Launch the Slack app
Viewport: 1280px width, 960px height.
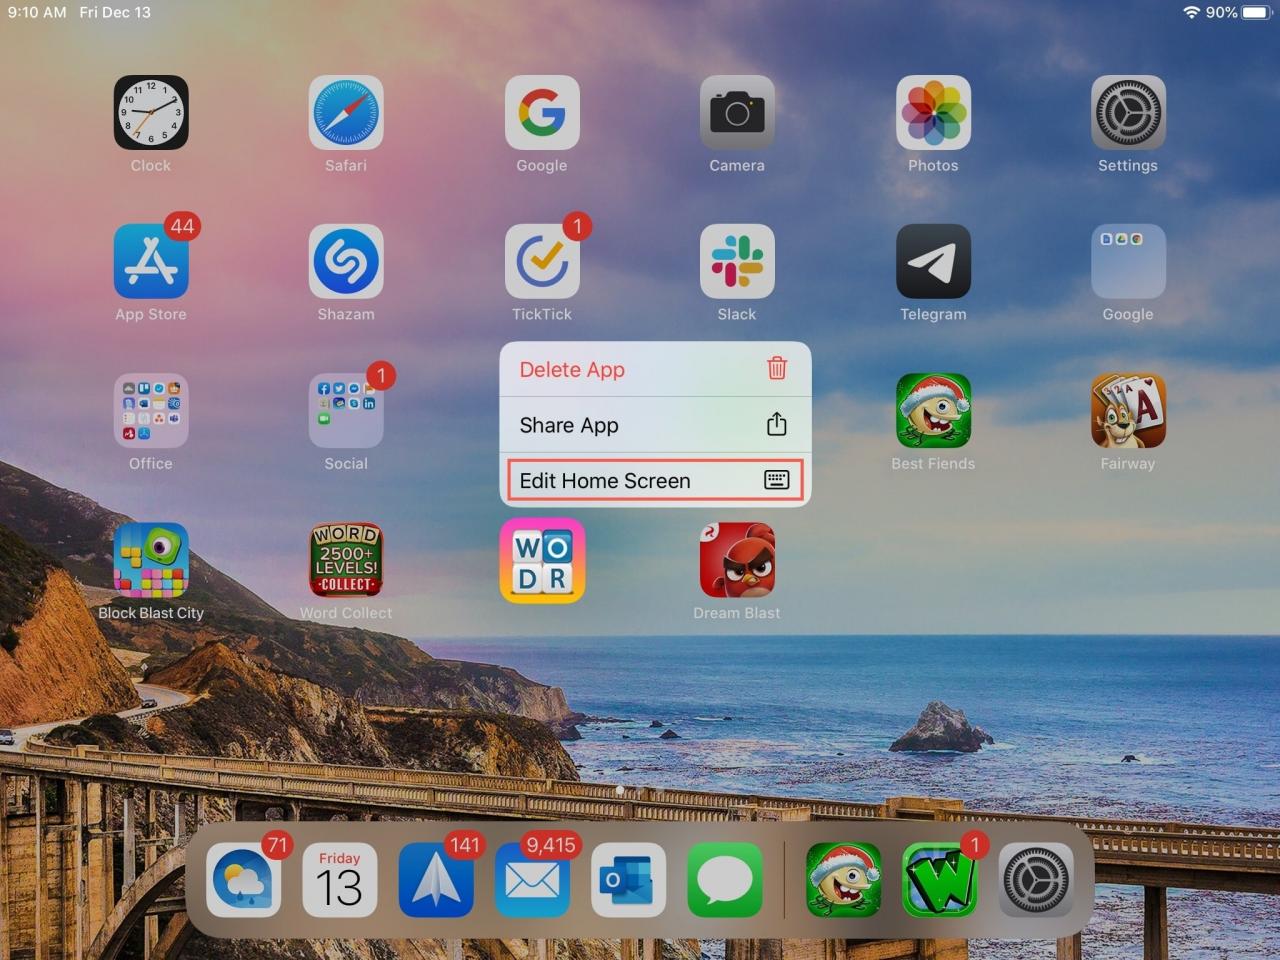[736, 262]
